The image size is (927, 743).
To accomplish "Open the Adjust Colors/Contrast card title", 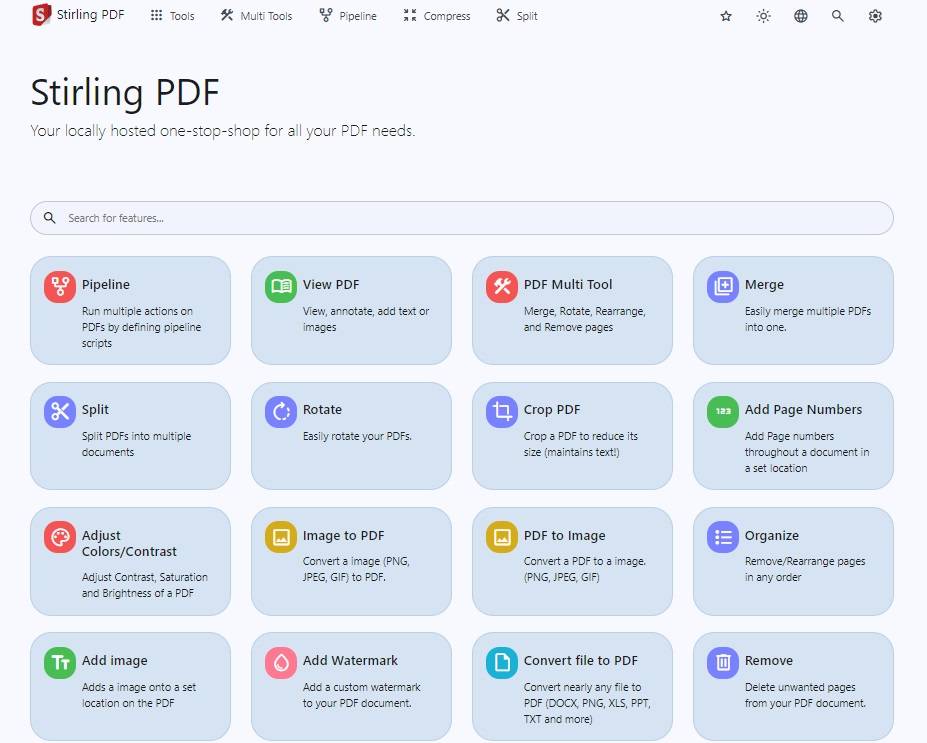I will pos(129,543).
